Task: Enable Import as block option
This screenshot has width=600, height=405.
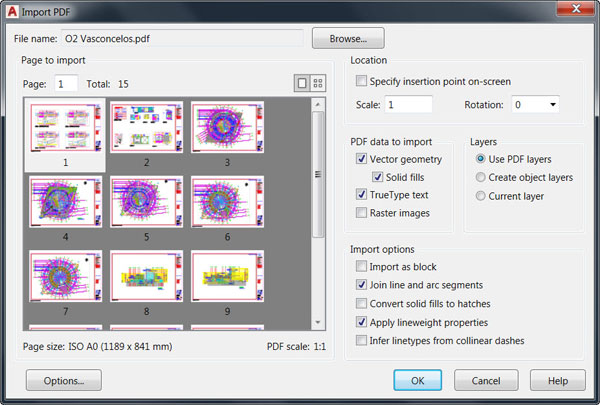Action: (x=361, y=267)
